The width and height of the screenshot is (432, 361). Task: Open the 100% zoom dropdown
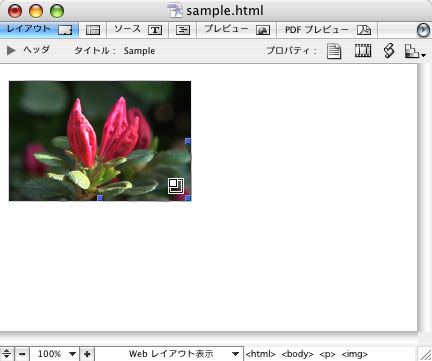[55, 354]
